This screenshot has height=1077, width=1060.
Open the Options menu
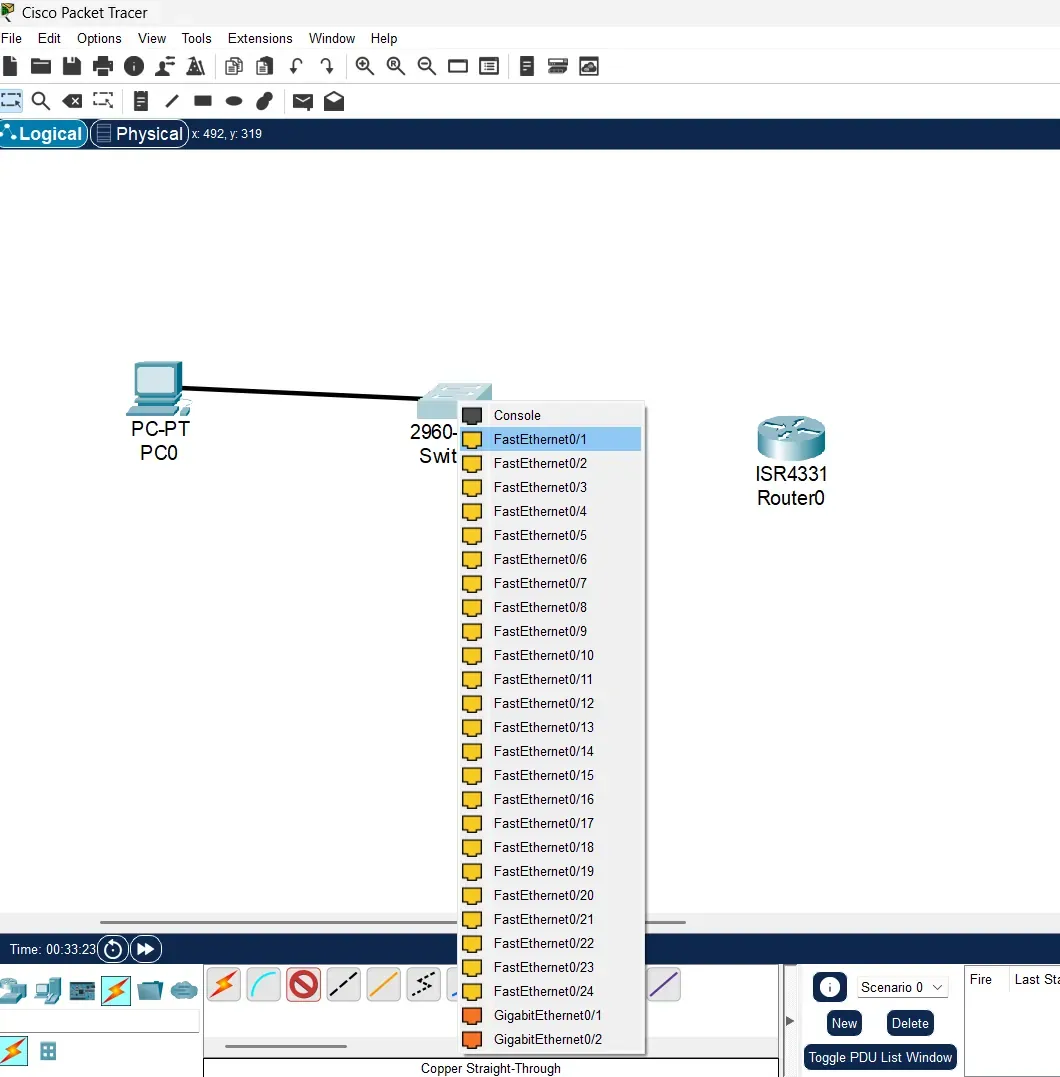click(99, 38)
